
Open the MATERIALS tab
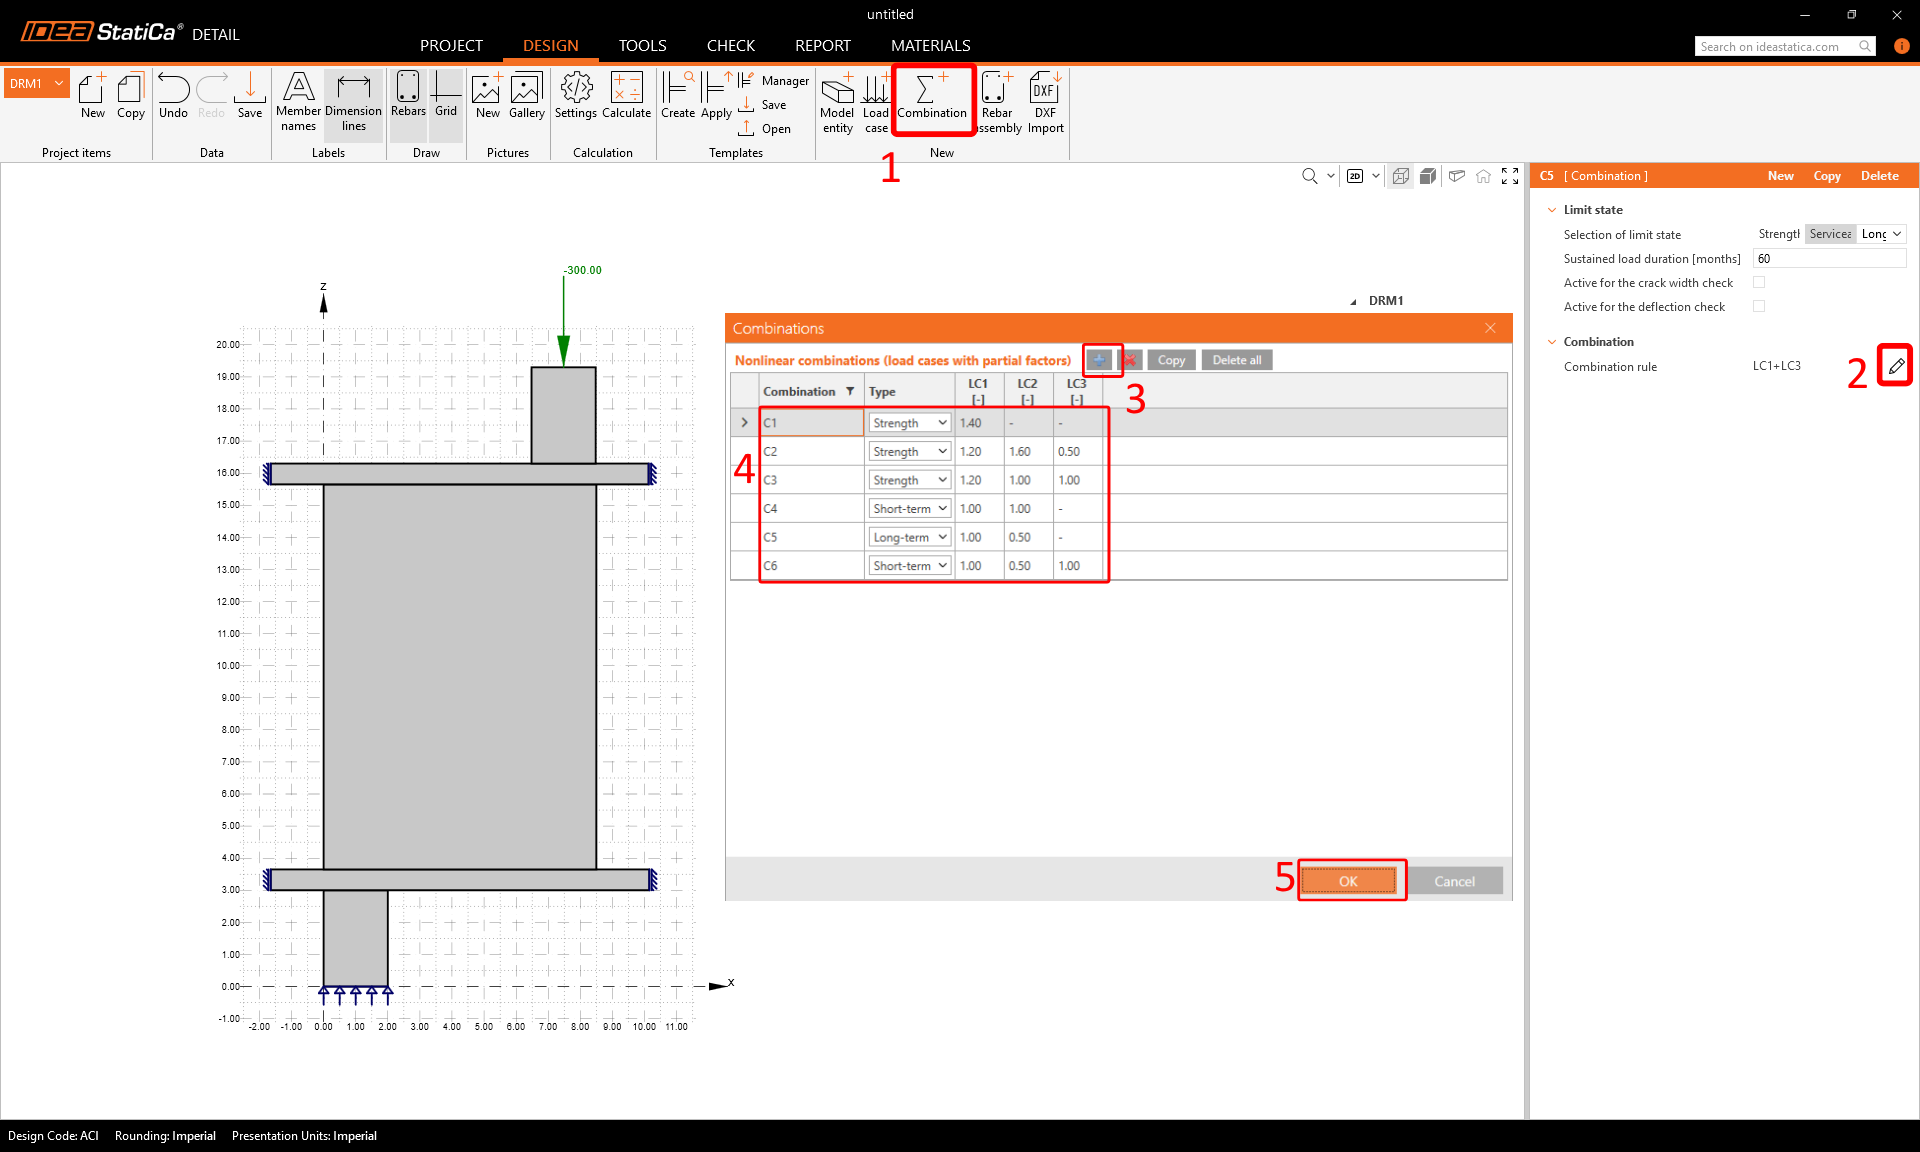pos(930,46)
